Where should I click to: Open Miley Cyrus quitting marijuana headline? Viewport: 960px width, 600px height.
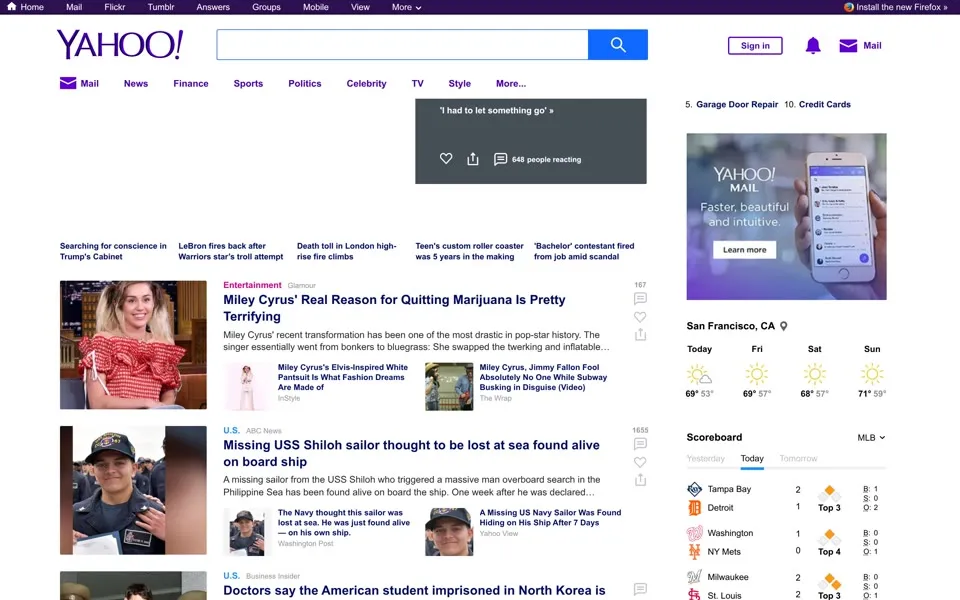[394, 308]
